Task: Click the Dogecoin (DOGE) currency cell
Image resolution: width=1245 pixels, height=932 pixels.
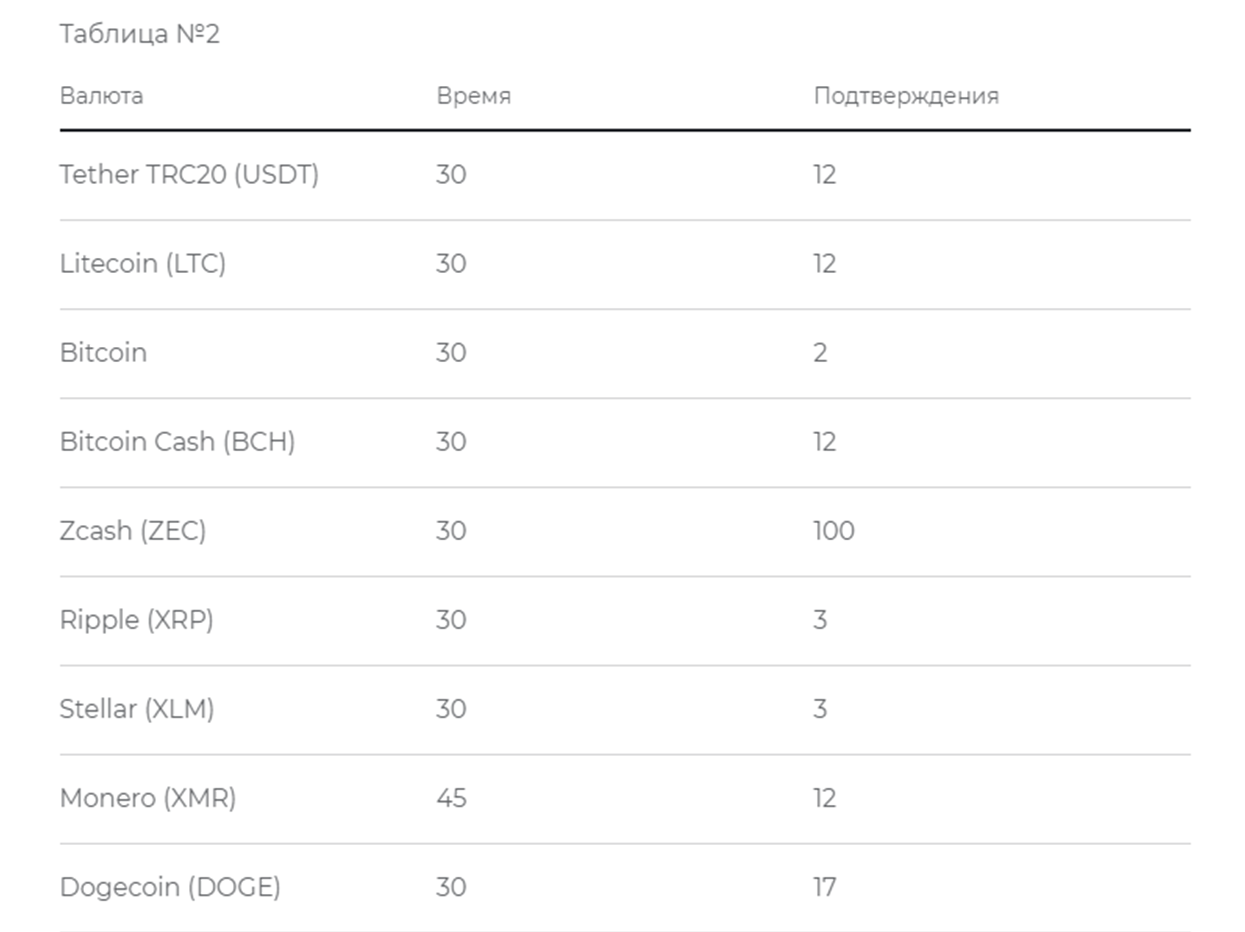Action: 170,887
